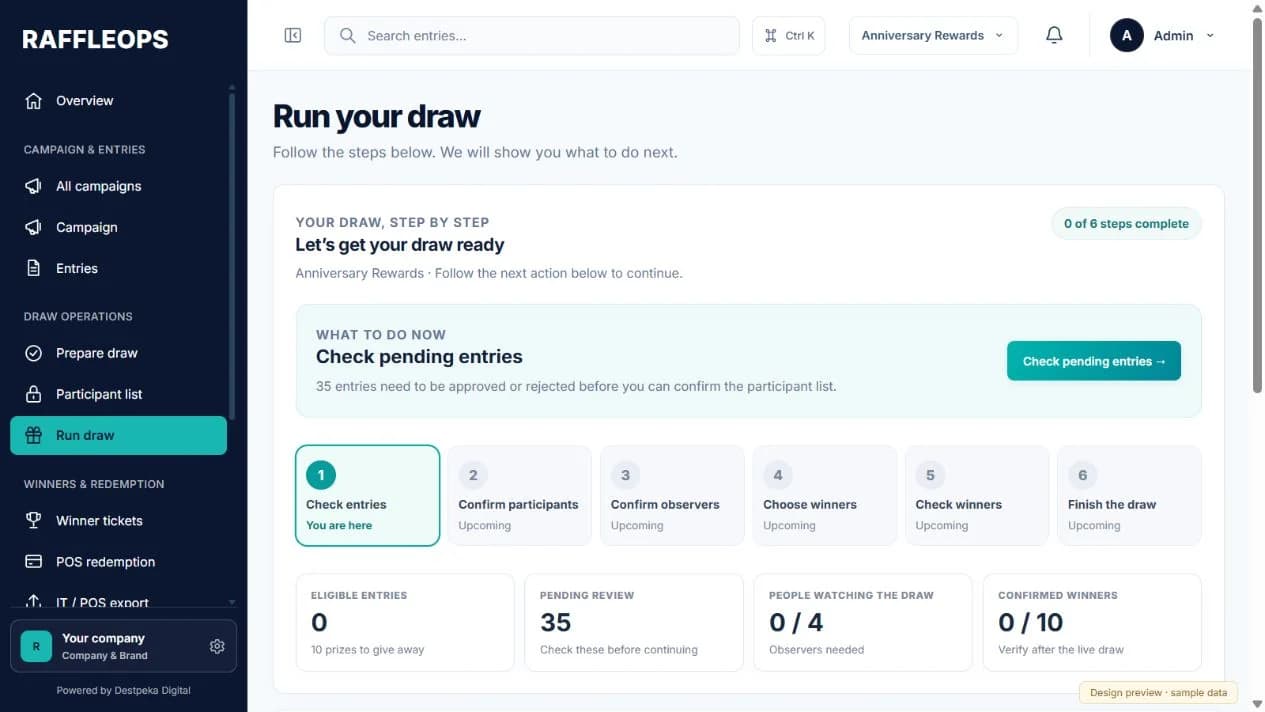Open the Anniversary Rewards campaign dropdown
The height and width of the screenshot is (712, 1265).
pos(933,36)
